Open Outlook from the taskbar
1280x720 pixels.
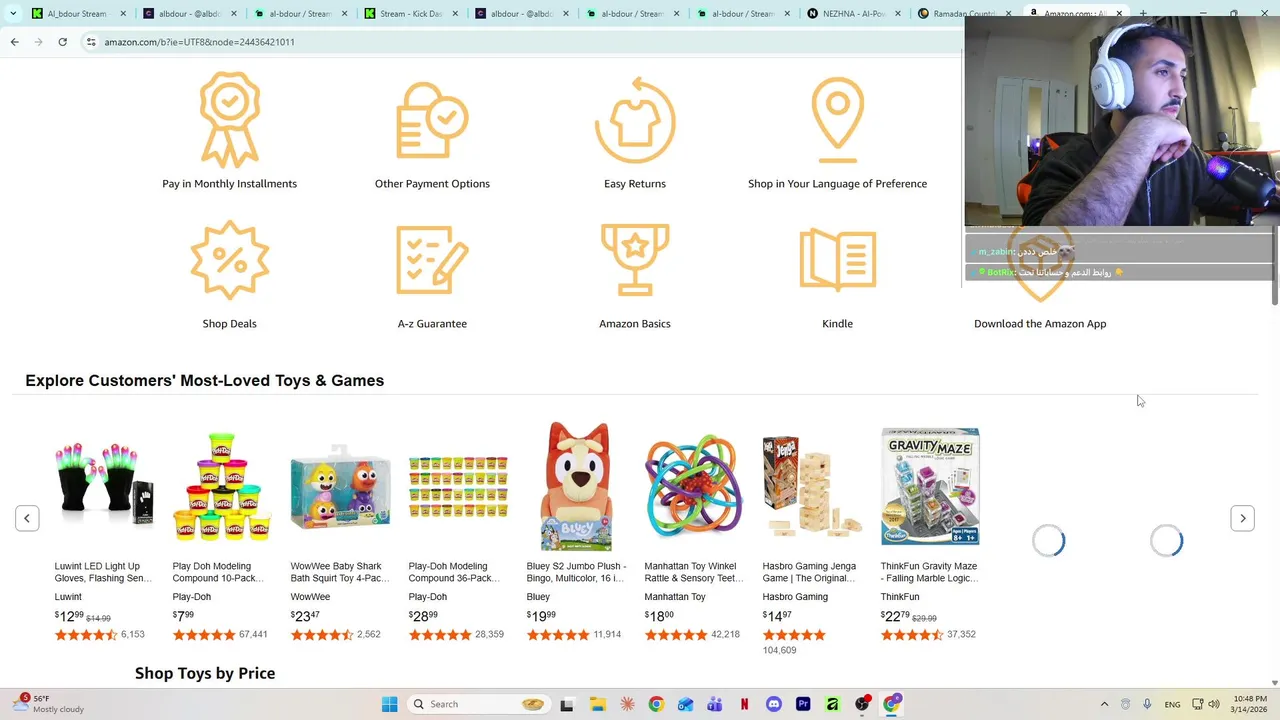pos(686,704)
